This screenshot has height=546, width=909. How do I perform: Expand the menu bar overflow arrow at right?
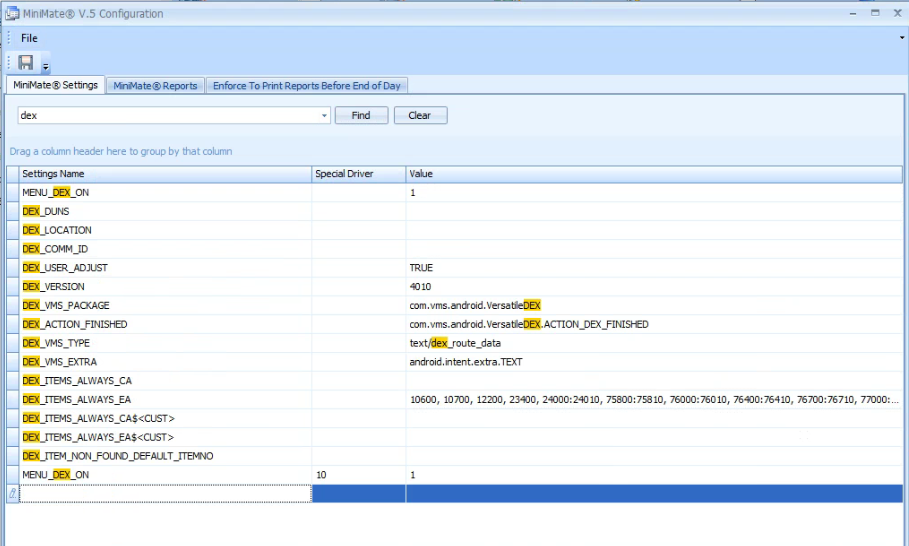coord(901,38)
